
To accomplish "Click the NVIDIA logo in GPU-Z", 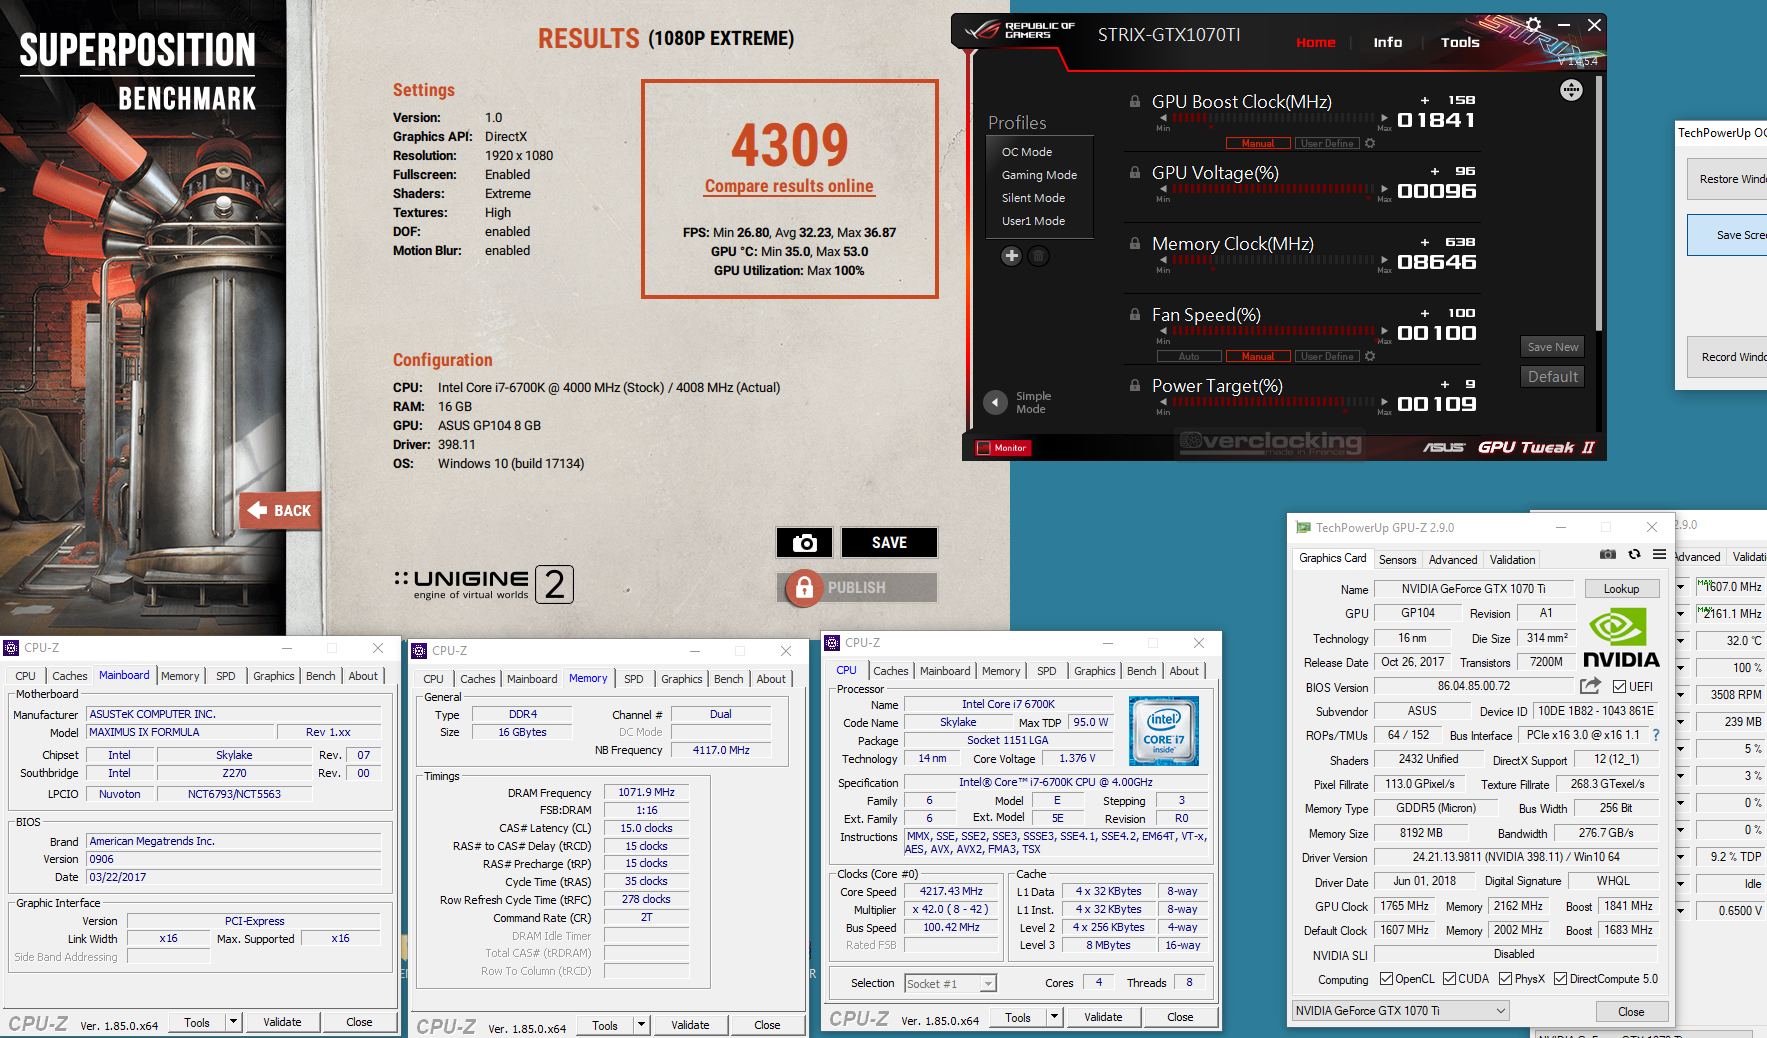I will [1620, 638].
